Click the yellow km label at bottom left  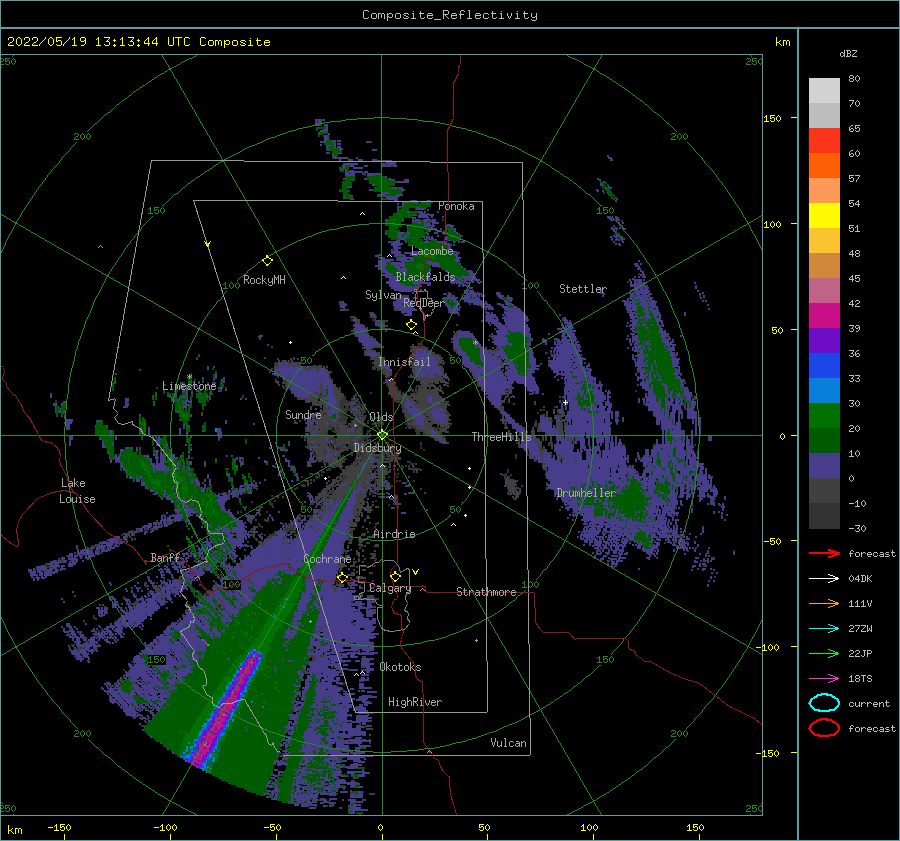click(14, 830)
